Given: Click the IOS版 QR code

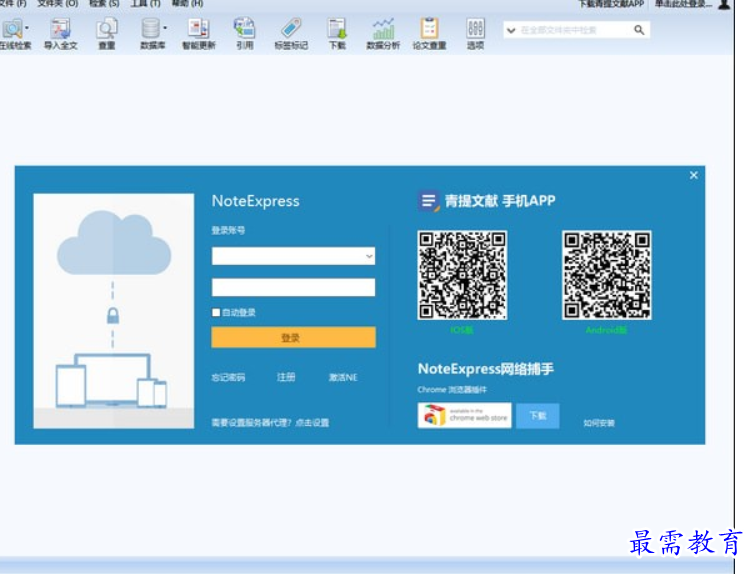Looking at the screenshot, I should pos(462,275).
